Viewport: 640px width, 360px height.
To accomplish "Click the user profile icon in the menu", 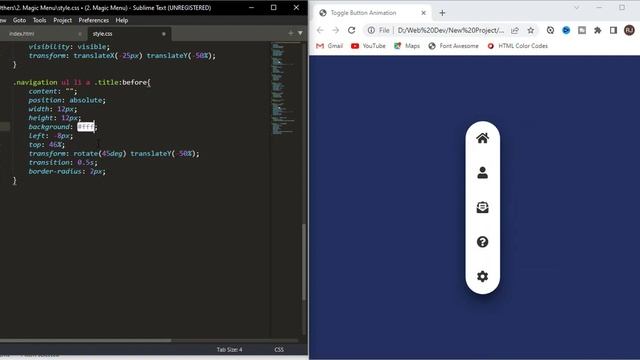I will [482, 173].
